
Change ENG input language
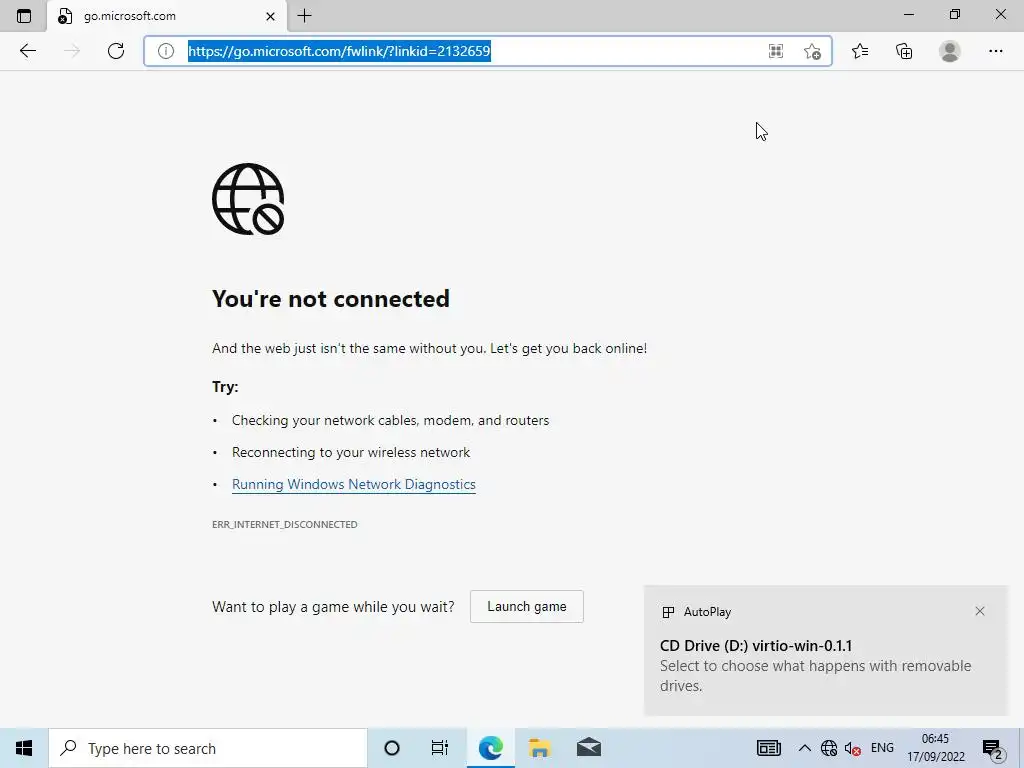[x=882, y=748]
